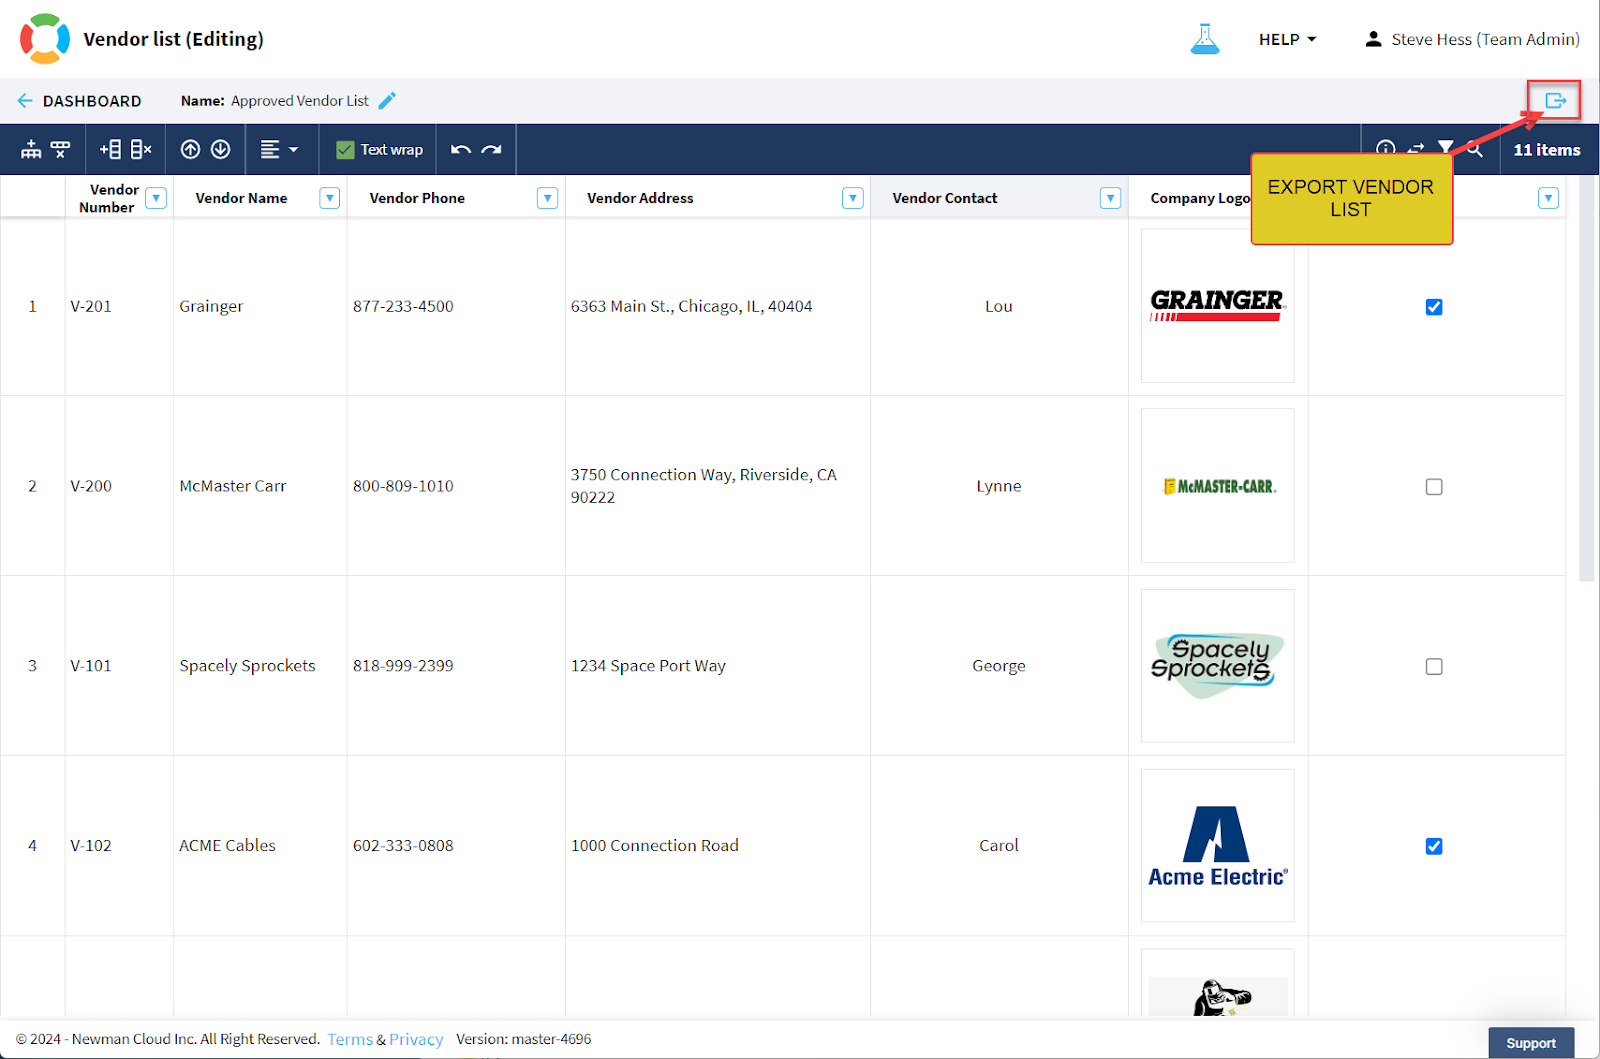
Task: Uncheck the Grainger row checkbox
Action: (1434, 307)
